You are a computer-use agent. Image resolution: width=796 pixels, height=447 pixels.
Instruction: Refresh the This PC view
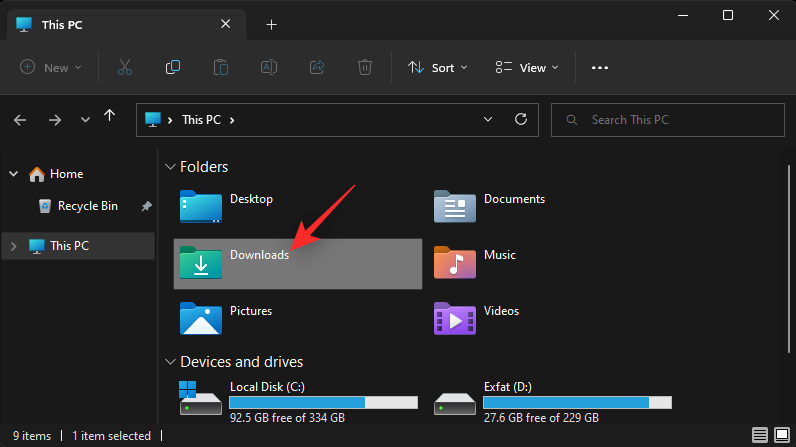(521, 119)
